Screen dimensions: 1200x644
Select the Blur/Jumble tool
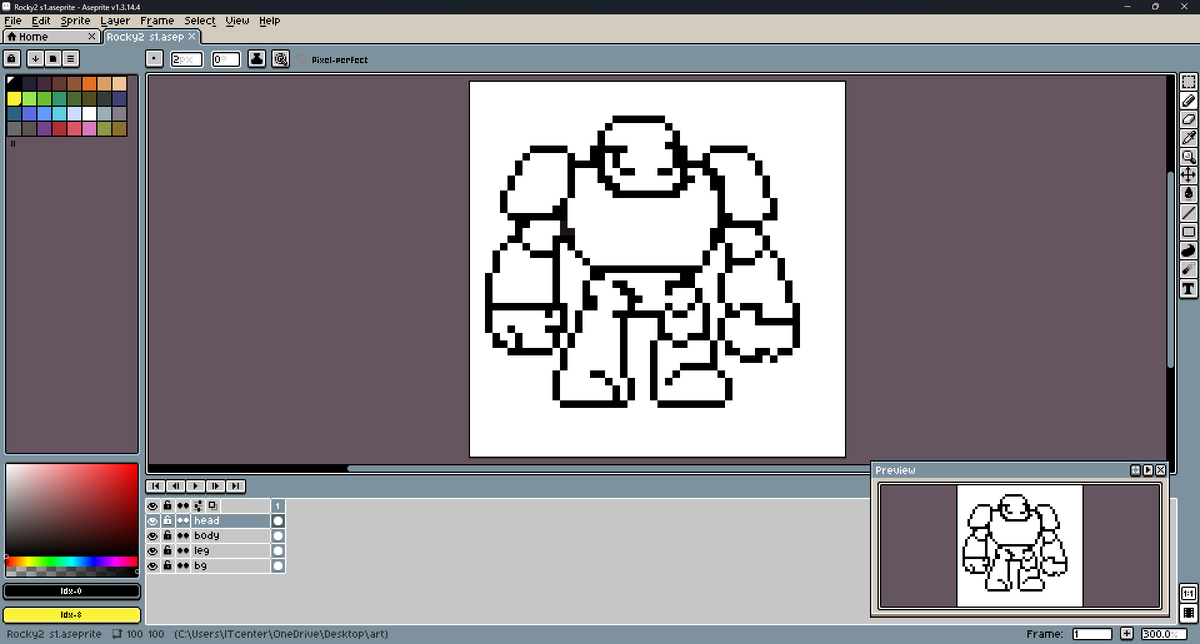pos(1189,270)
